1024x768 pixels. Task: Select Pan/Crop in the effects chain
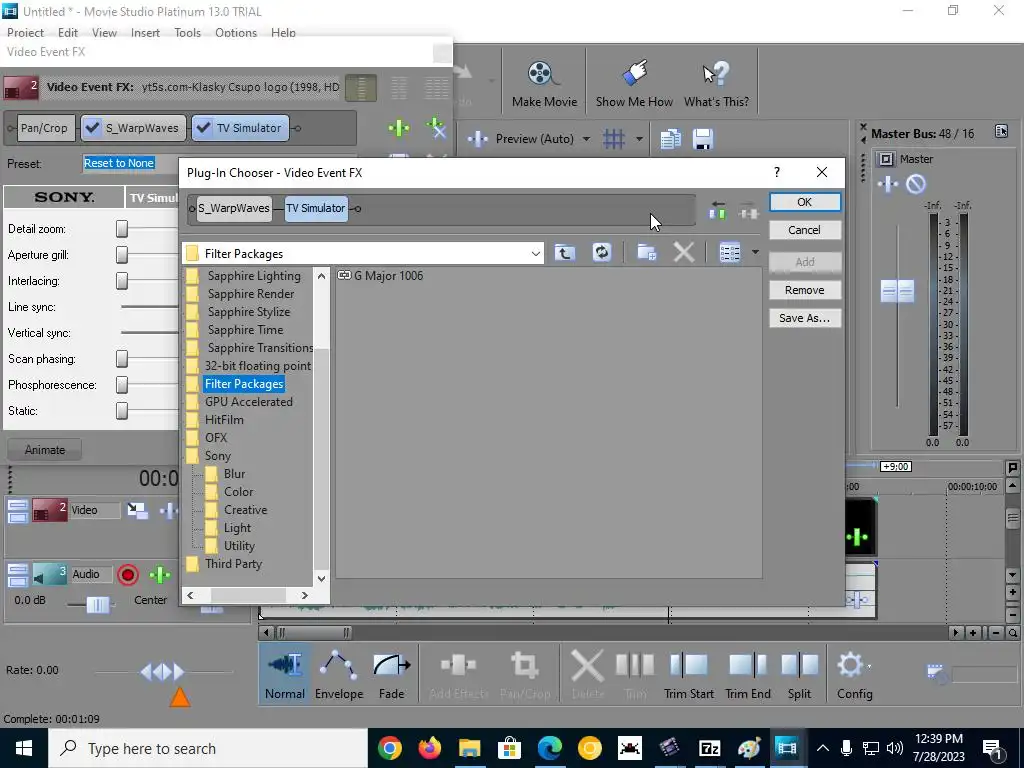pyautogui.click(x=44, y=128)
